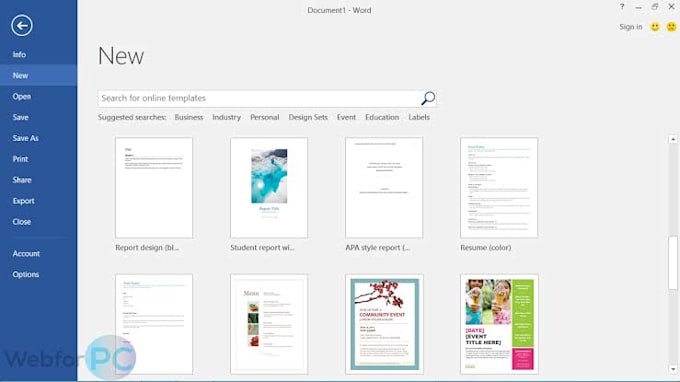The image size is (680, 382).
Task: Click the template list scroll down arrow
Action: pos(673,369)
